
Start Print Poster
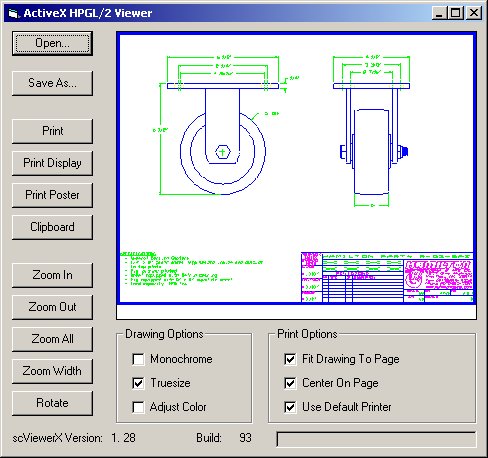[52, 195]
